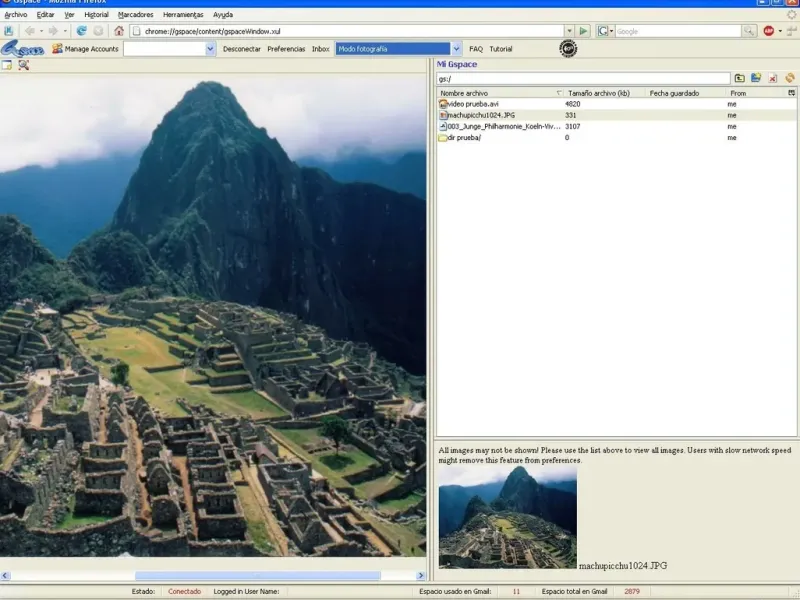Click the Adblock Plus icon in toolbar
Screen dimensions: 800x600
coord(769,31)
